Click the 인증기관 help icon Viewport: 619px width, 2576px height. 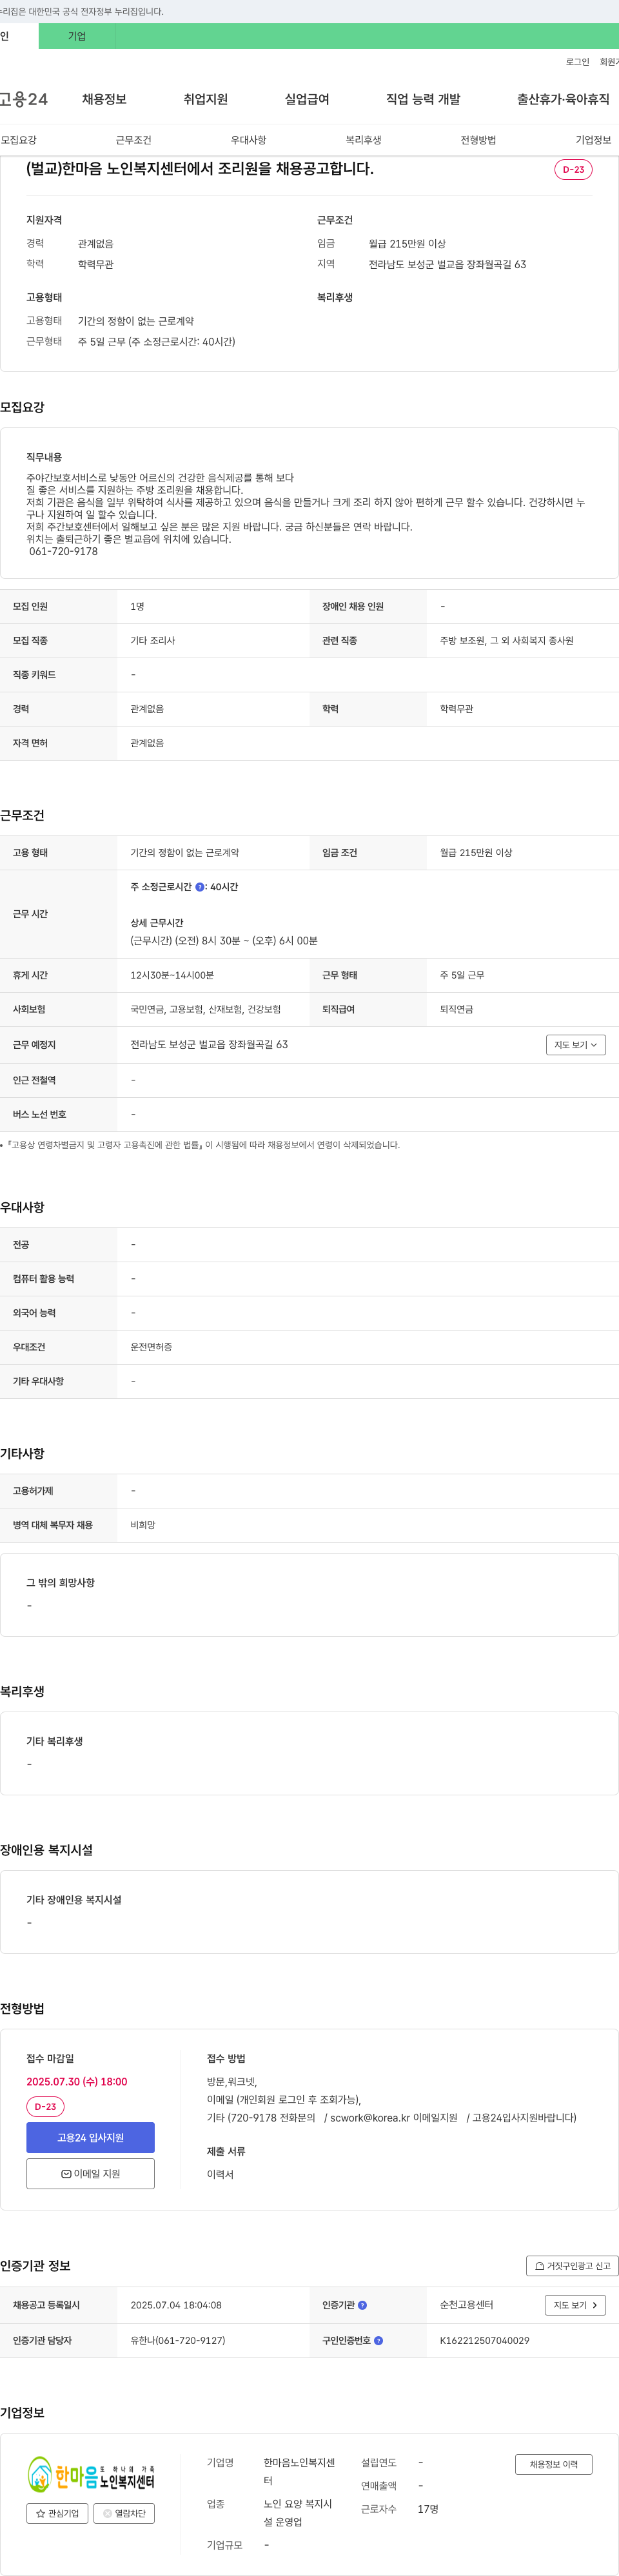point(362,2305)
